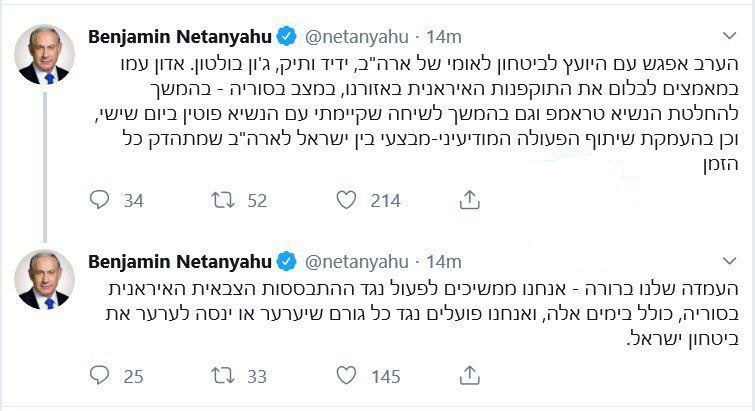Reply to the tweet with 25 replies
The height and width of the screenshot is (411, 755).
[x=100, y=377]
